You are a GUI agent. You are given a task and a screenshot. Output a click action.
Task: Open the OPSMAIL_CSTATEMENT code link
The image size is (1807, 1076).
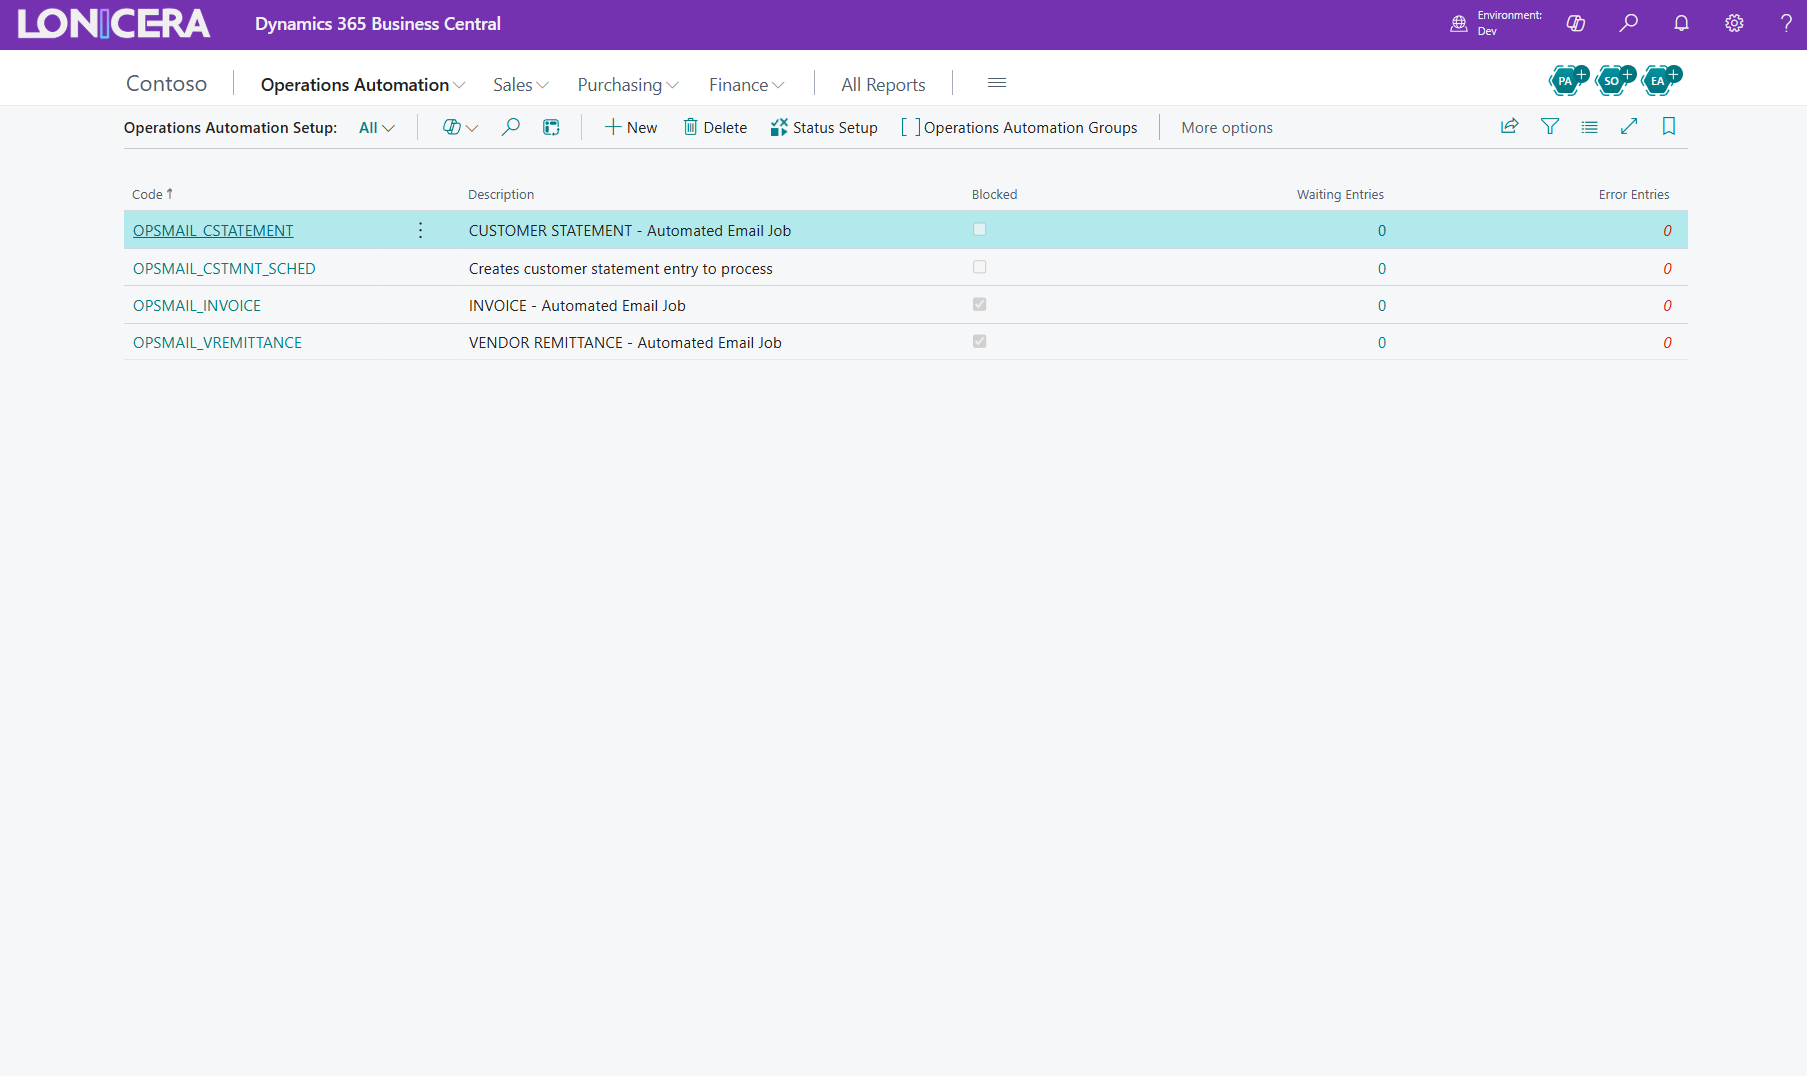[213, 231]
